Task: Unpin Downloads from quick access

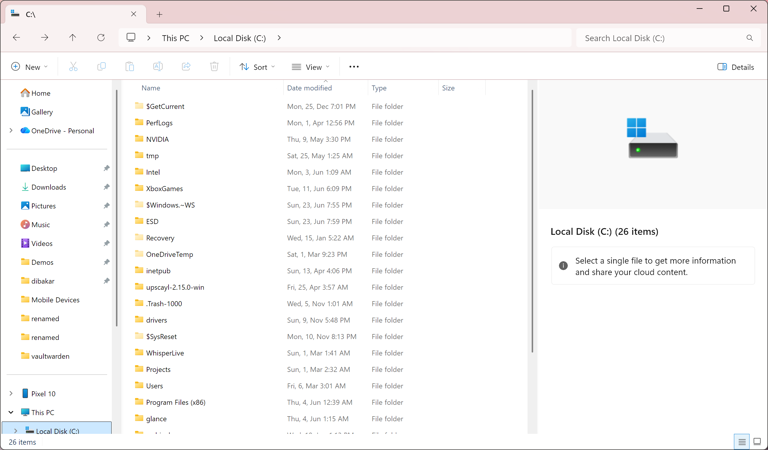Action: coord(106,187)
